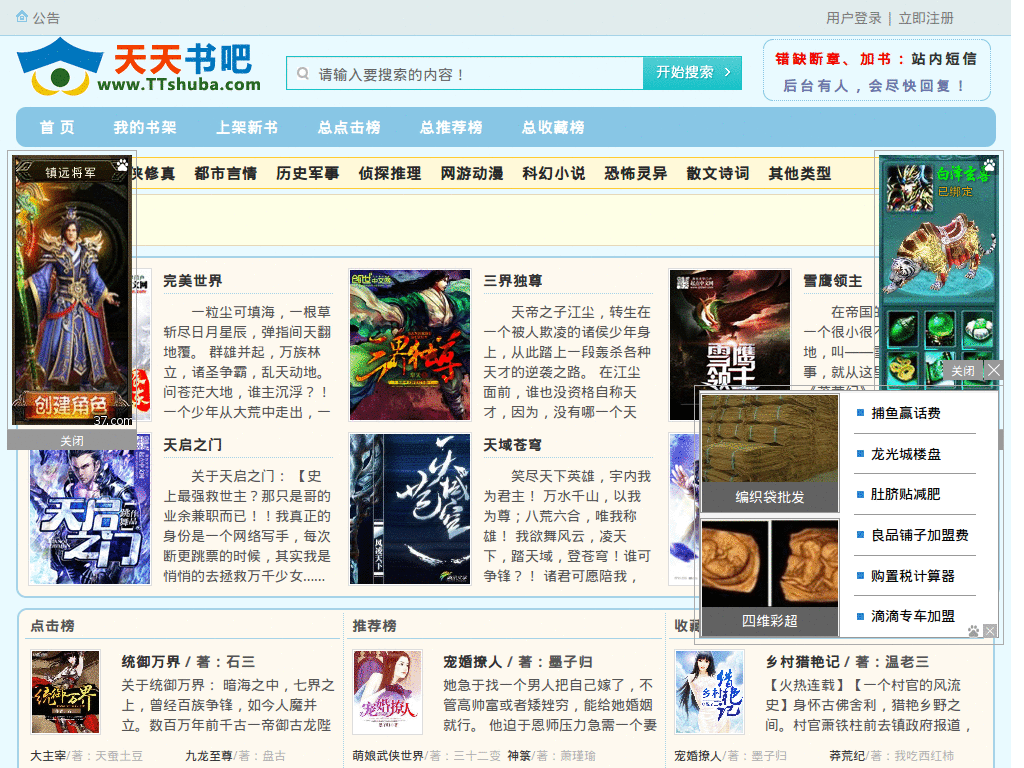Open the 上架新书 menu tab
The width and height of the screenshot is (1024, 768).
(x=247, y=127)
